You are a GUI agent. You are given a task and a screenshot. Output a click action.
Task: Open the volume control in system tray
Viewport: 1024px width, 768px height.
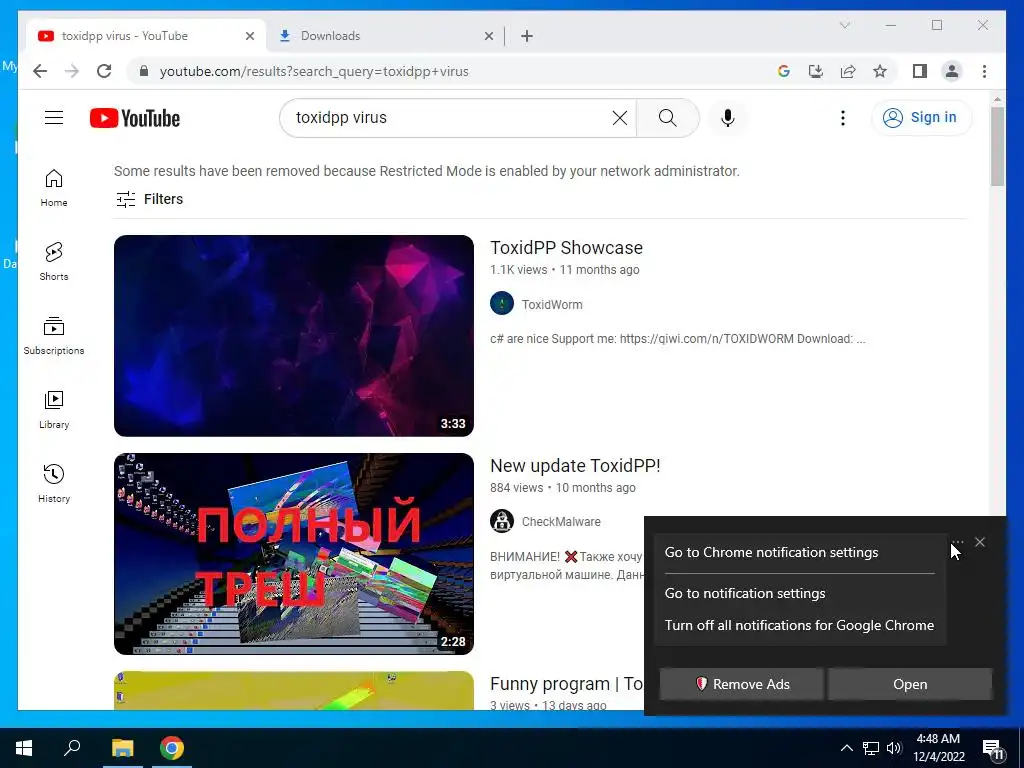point(894,748)
